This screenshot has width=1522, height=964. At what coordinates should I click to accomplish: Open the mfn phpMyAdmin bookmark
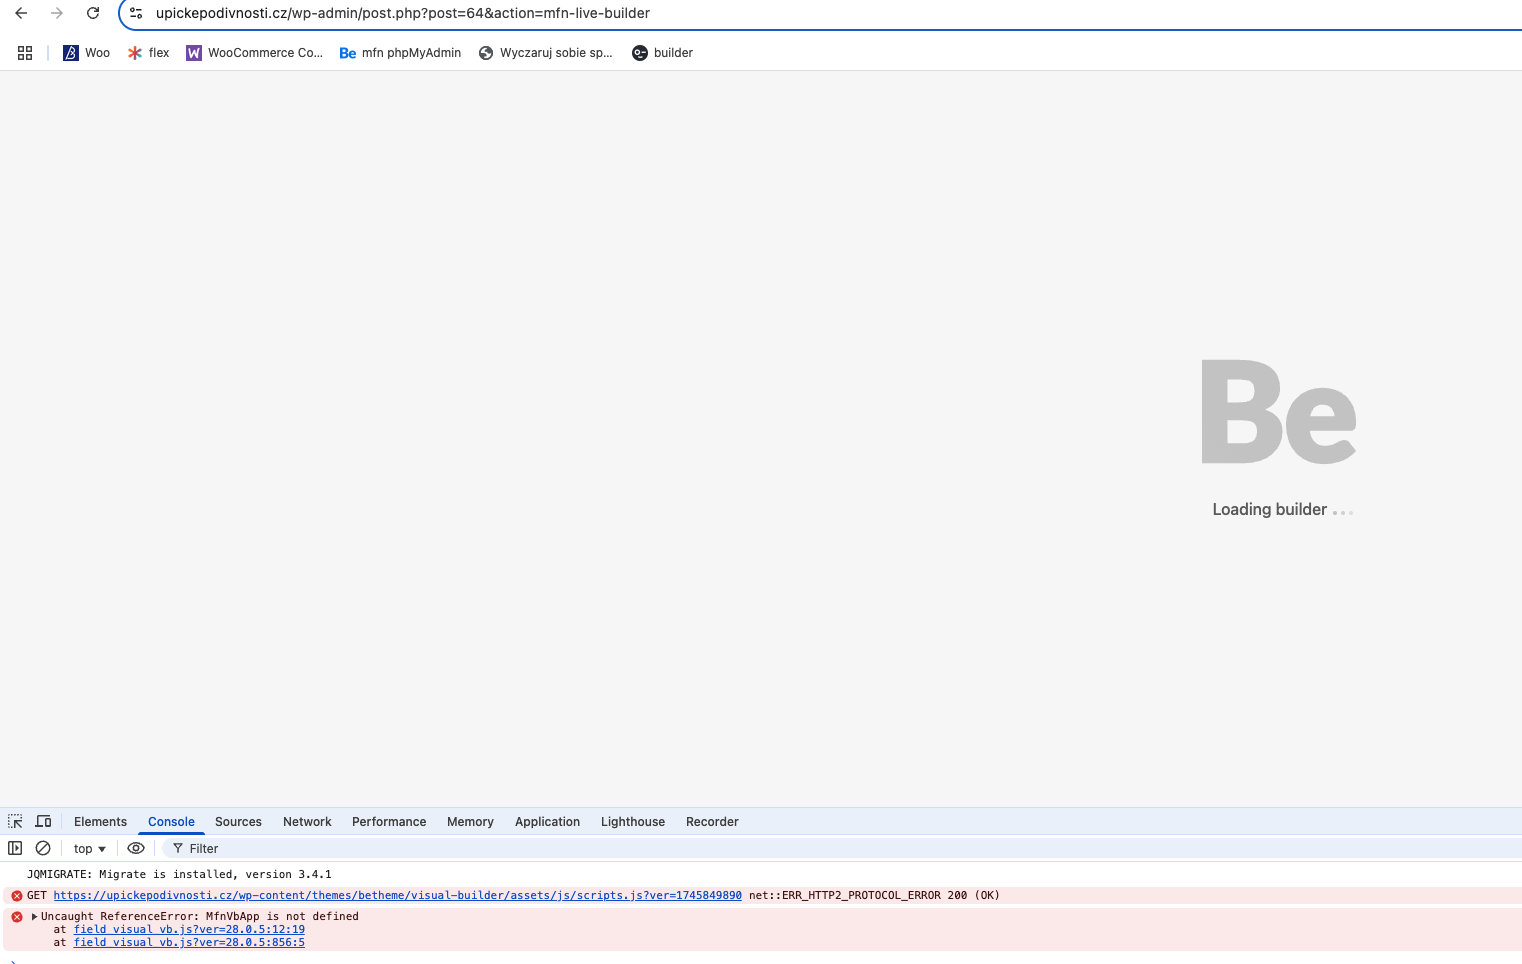400,53
